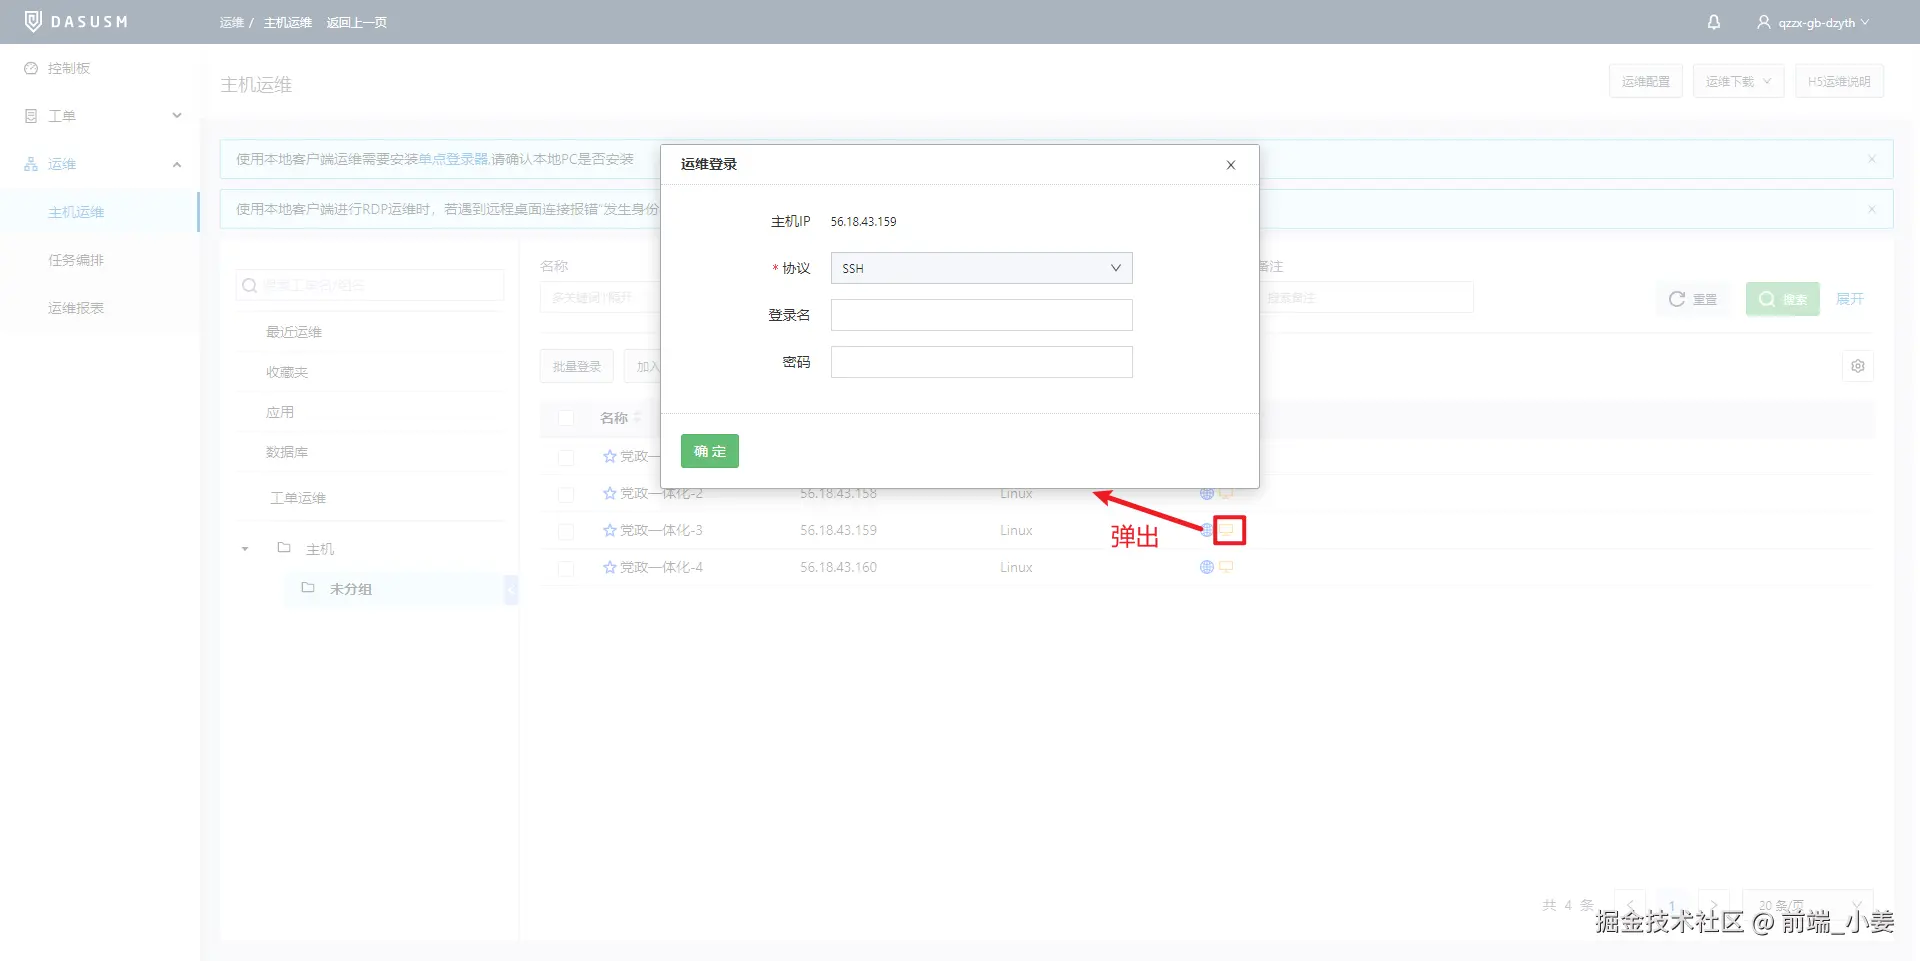The width and height of the screenshot is (1920, 961).
Task: Click the 控制板 dashboard icon
Action: 31,68
